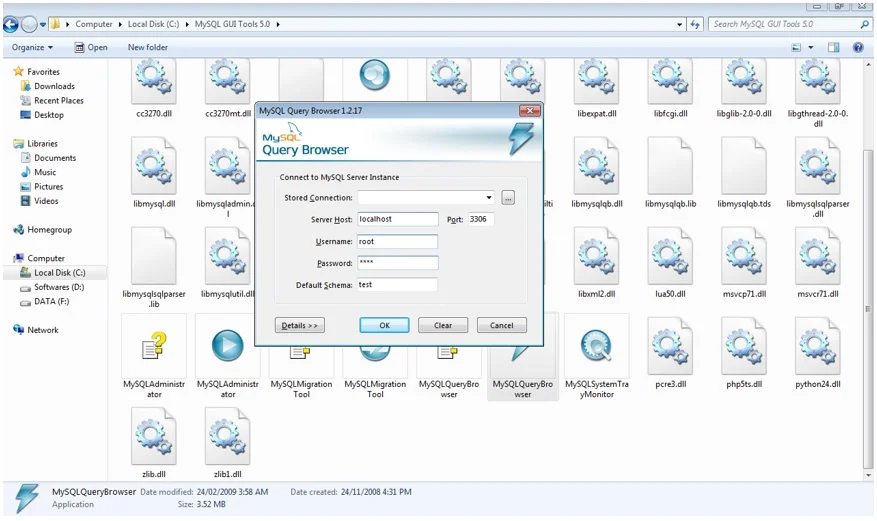The image size is (877, 521).
Task: Select the libxml2.dll file icon
Action: (596, 256)
